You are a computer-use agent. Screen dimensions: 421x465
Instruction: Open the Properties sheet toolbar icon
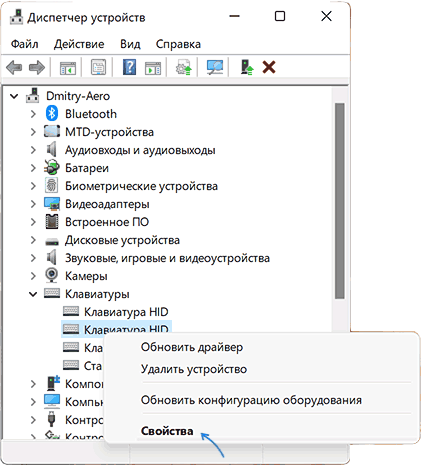pyautogui.click(x=98, y=68)
